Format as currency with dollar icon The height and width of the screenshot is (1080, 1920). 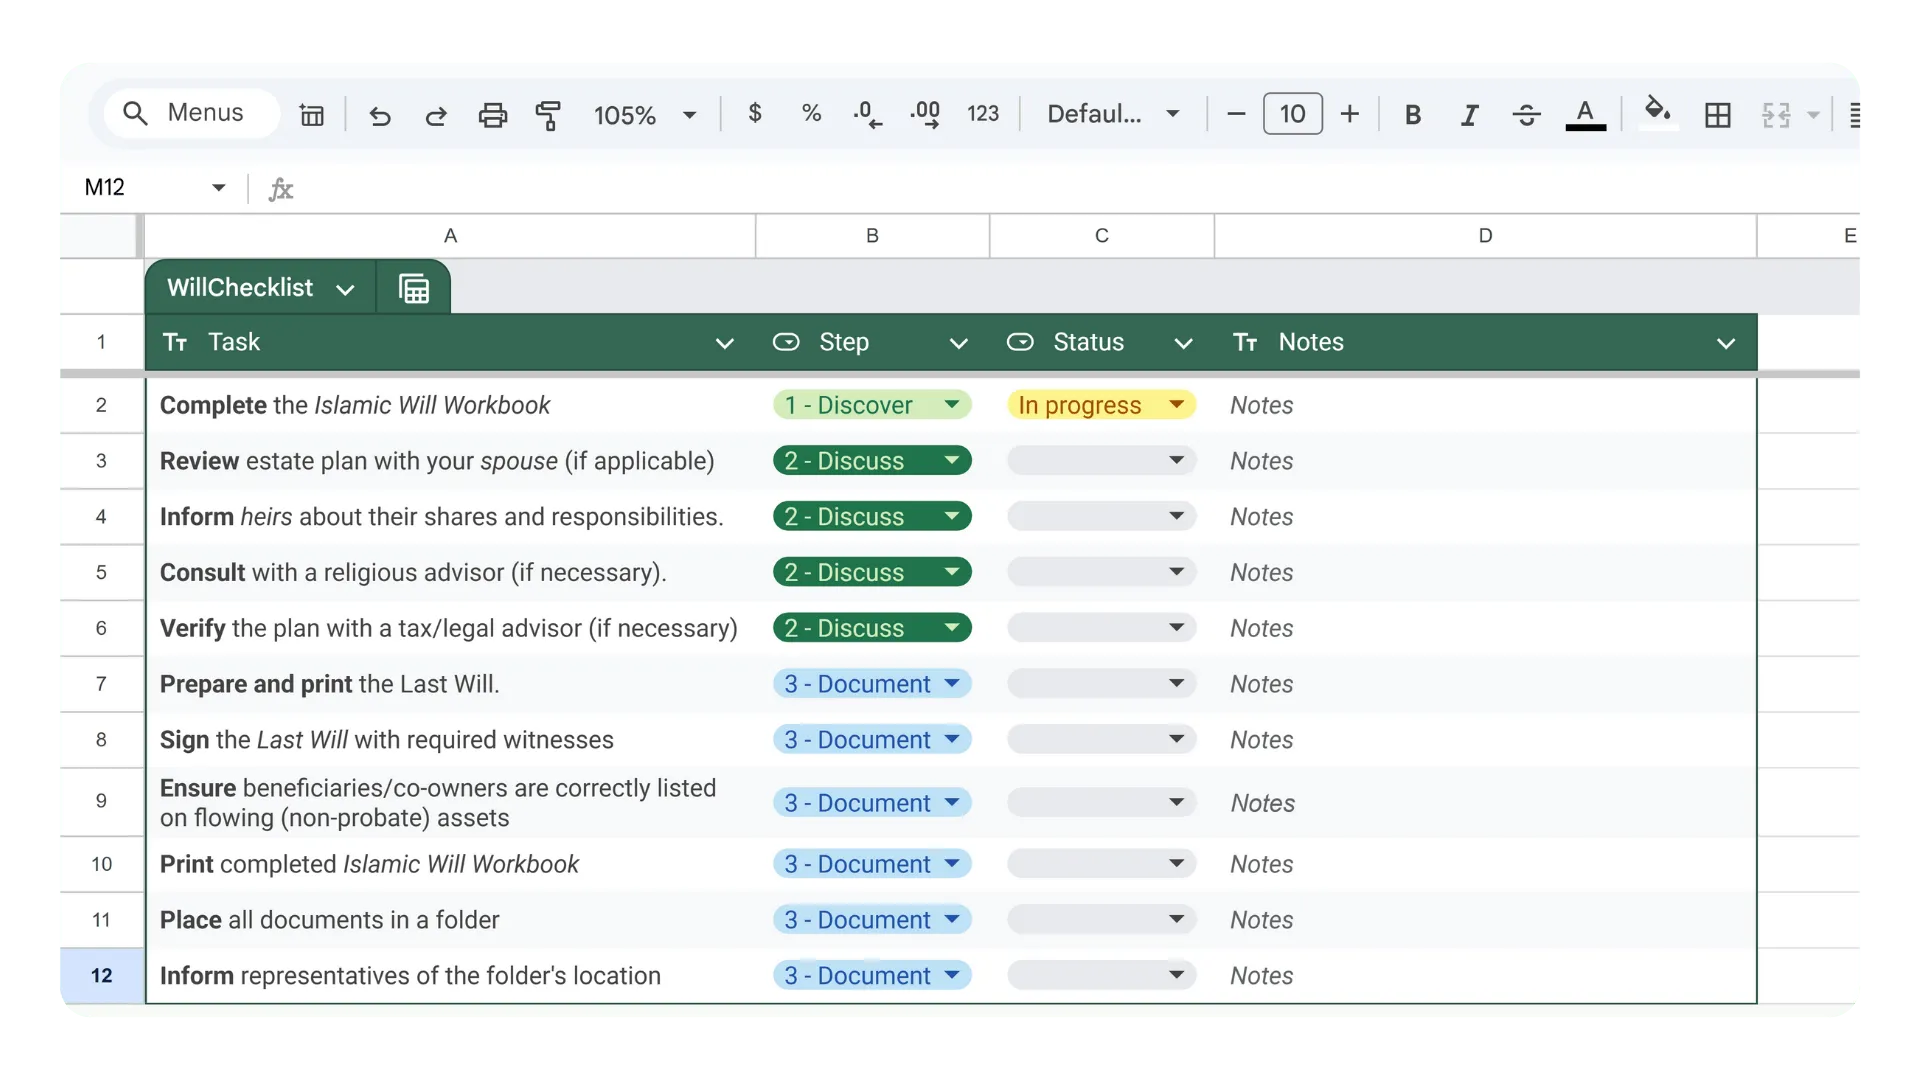(755, 113)
